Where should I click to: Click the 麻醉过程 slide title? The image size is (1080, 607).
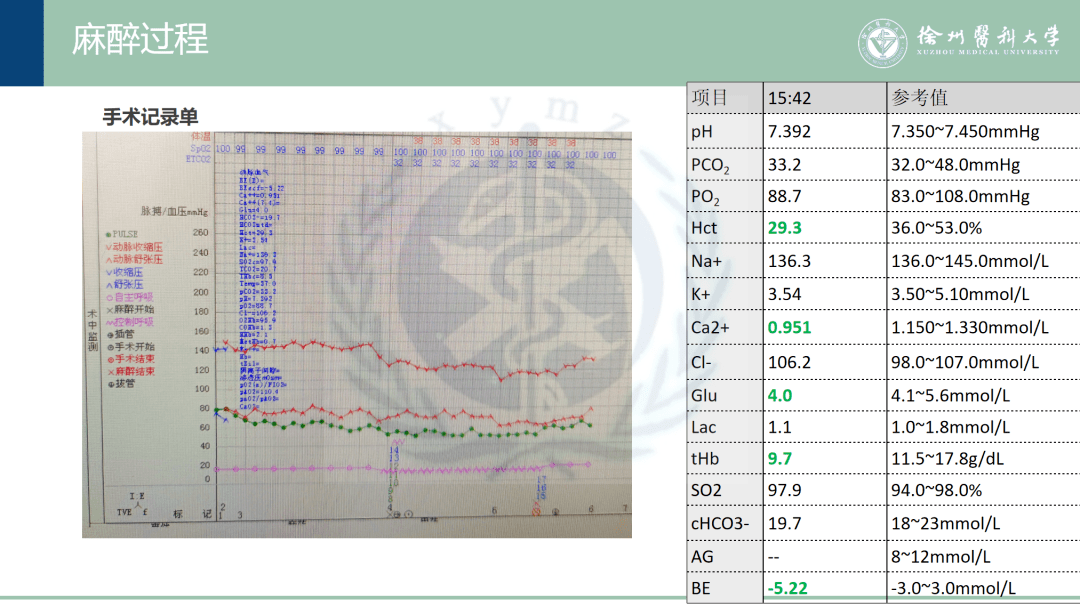coord(140,40)
